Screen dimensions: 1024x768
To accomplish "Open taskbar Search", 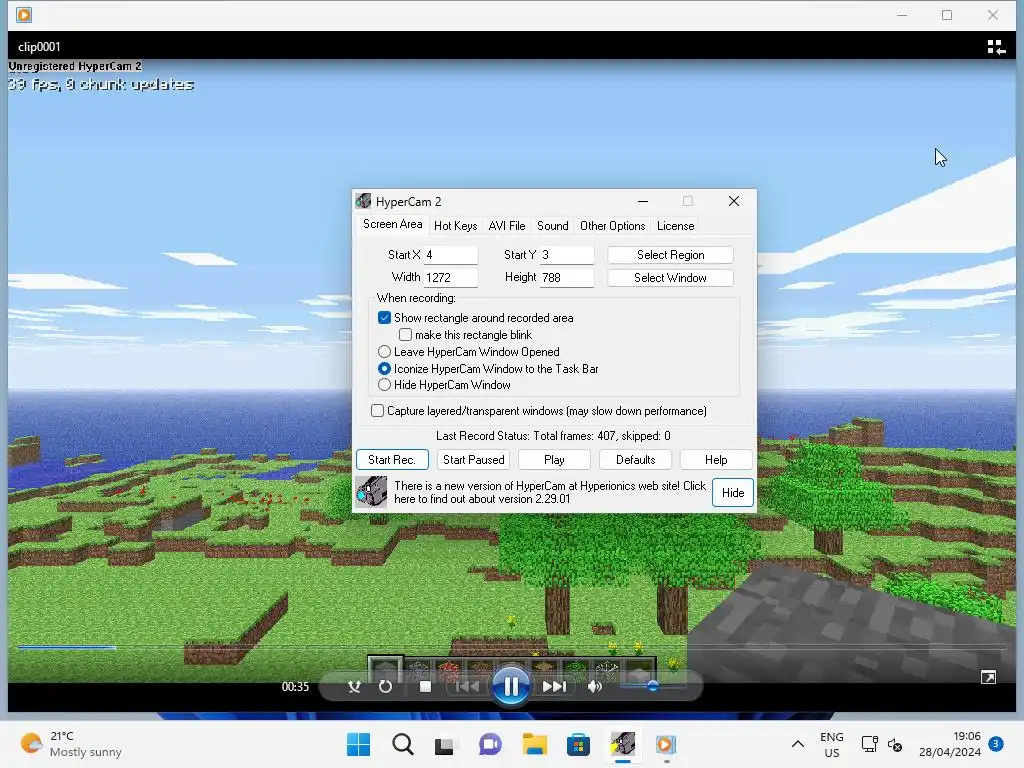I will (x=402, y=744).
